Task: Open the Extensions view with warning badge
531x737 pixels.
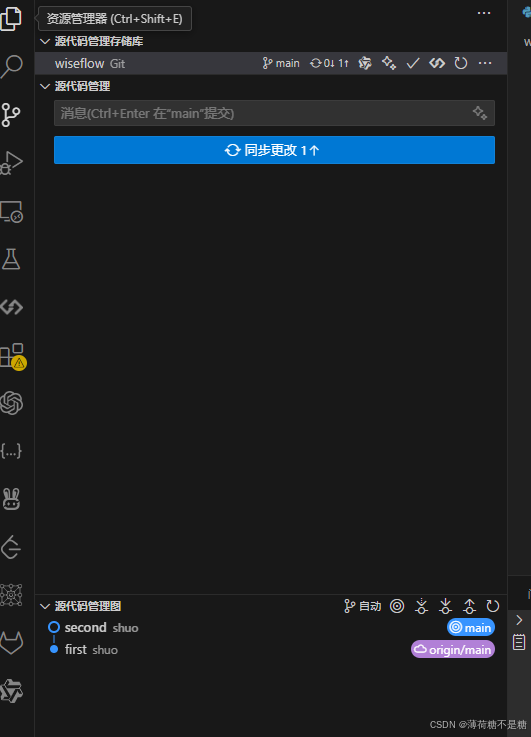Action: pyautogui.click(x=12, y=356)
